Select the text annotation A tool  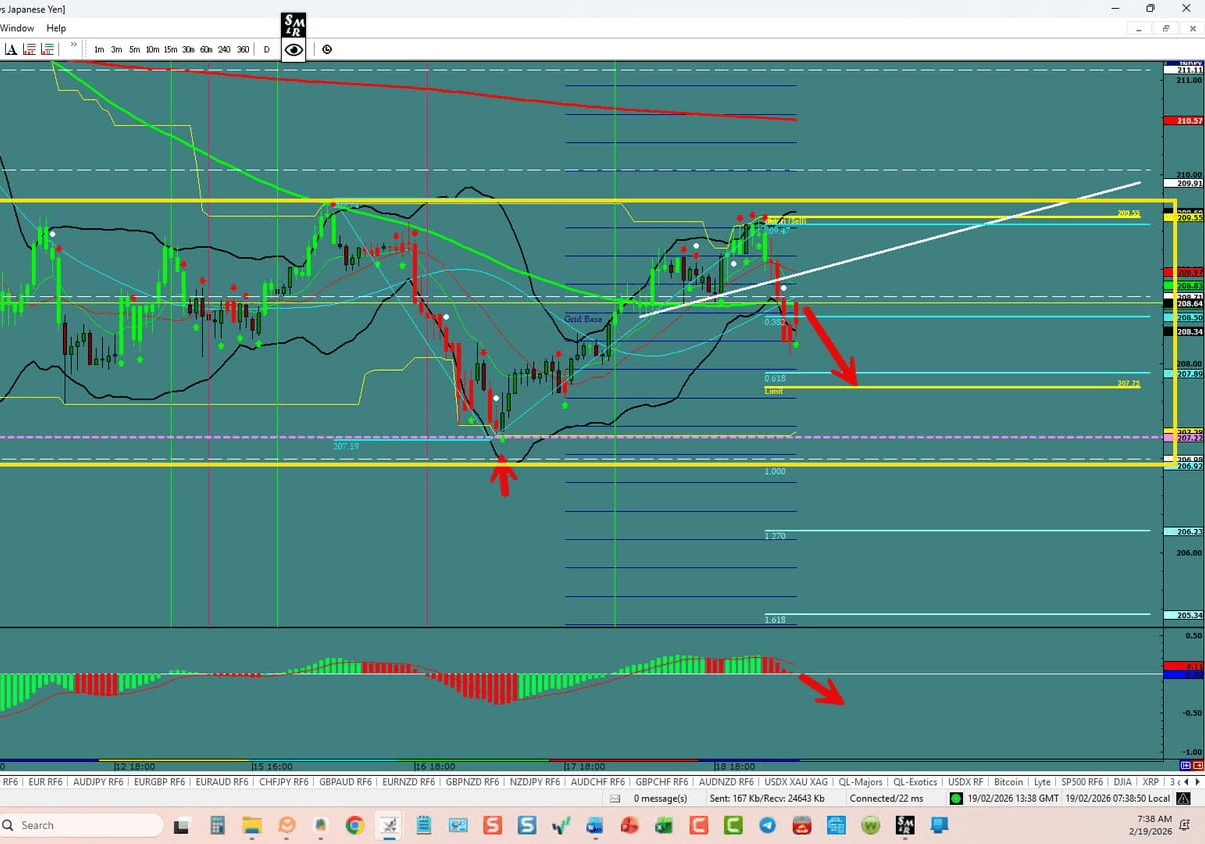tap(13, 48)
